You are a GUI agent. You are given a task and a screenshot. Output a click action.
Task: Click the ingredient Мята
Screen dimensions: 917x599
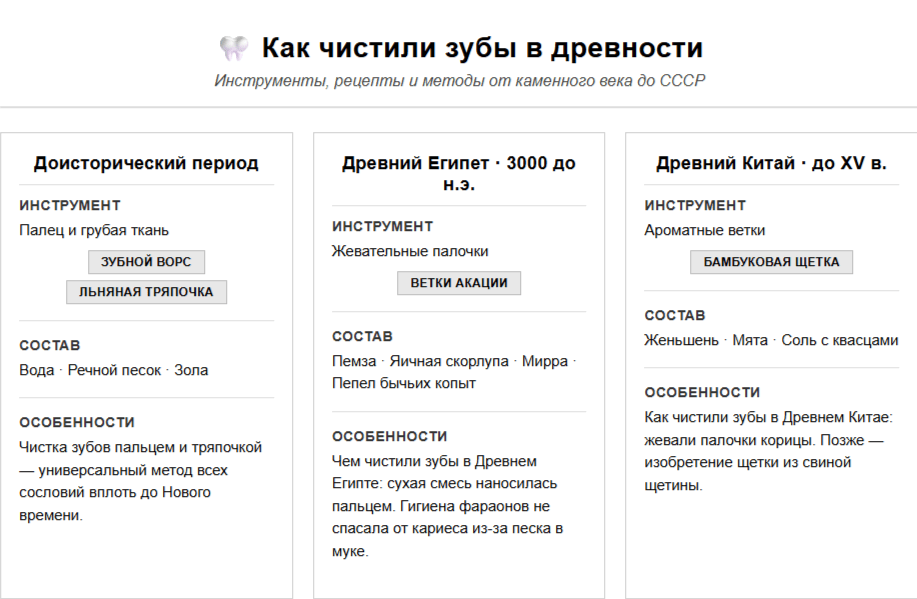pos(750,340)
